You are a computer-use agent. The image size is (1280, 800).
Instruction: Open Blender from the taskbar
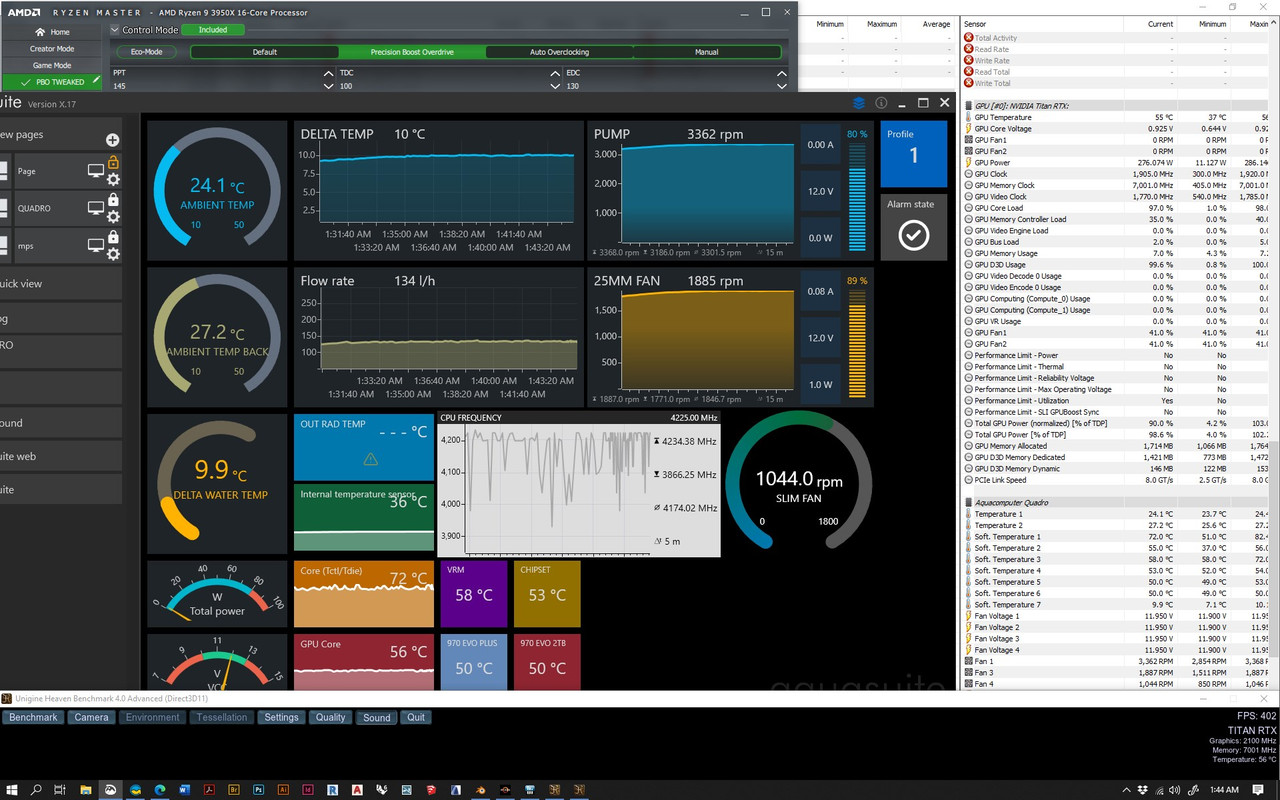point(480,790)
